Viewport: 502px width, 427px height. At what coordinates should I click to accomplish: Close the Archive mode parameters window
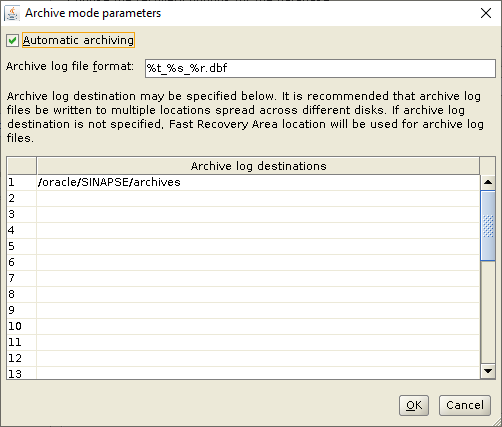coord(486,13)
